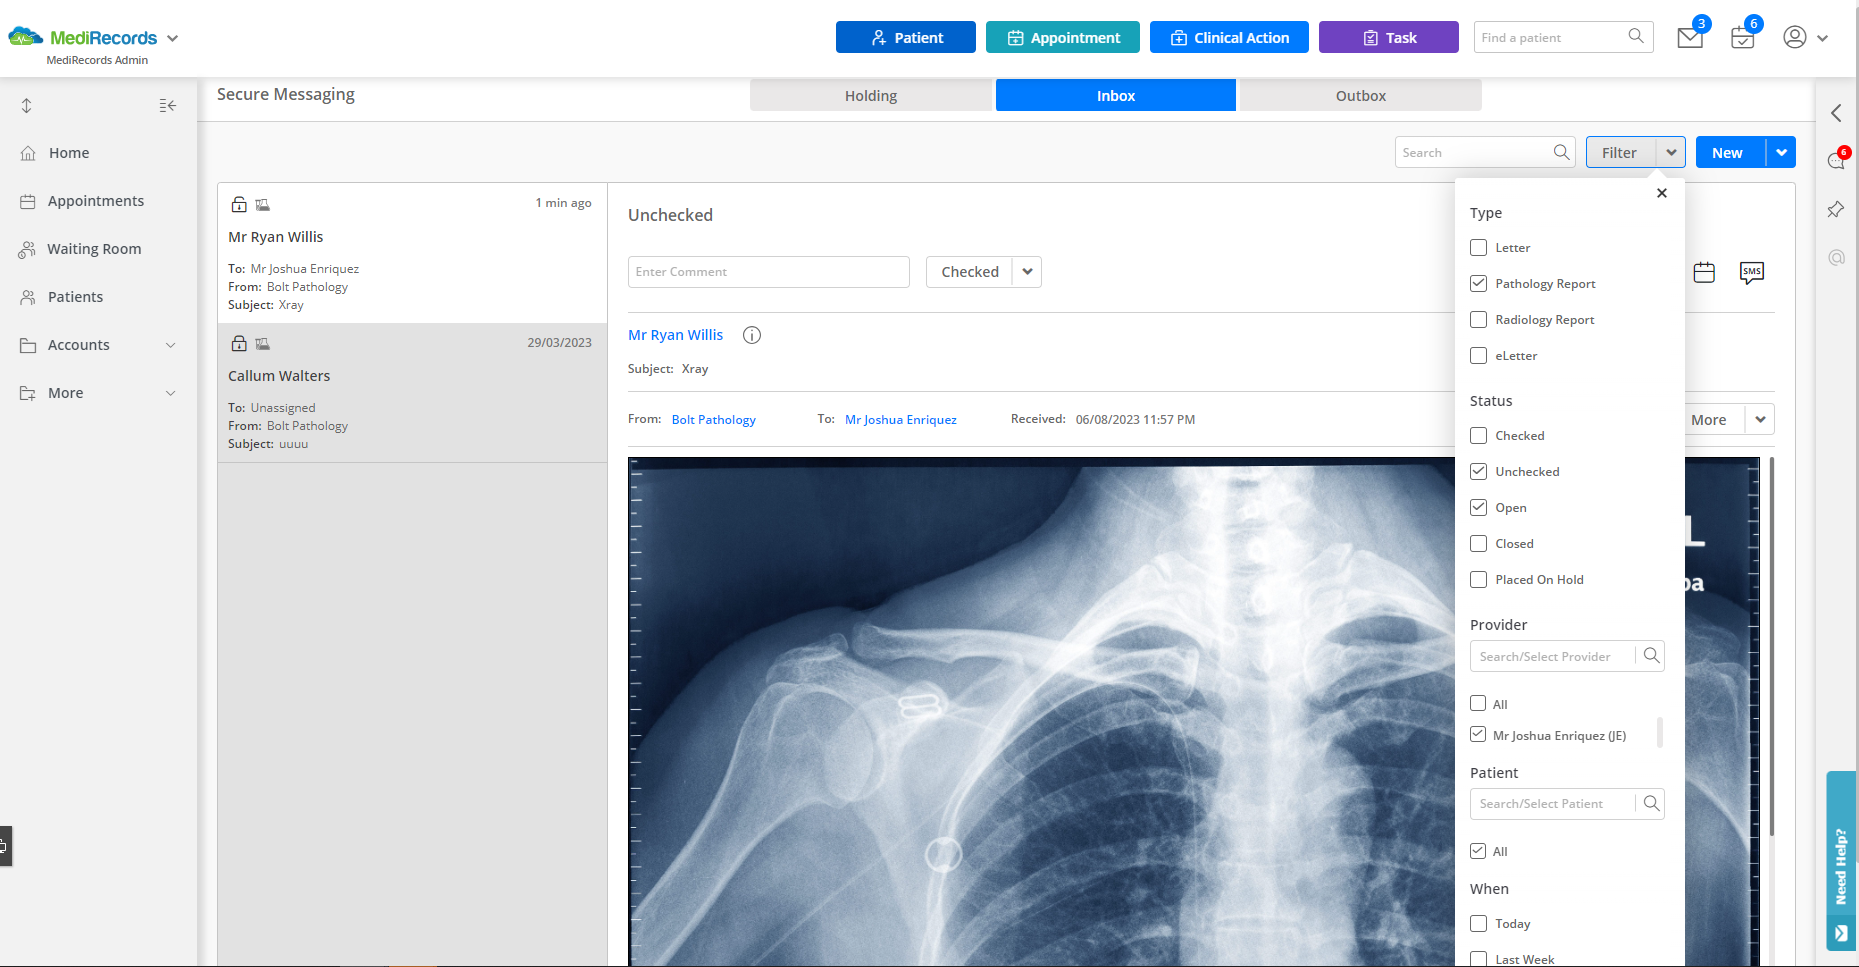The image size is (1859, 967).
Task: Click the lock icon on Callum Walters message
Action: pyautogui.click(x=239, y=343)
